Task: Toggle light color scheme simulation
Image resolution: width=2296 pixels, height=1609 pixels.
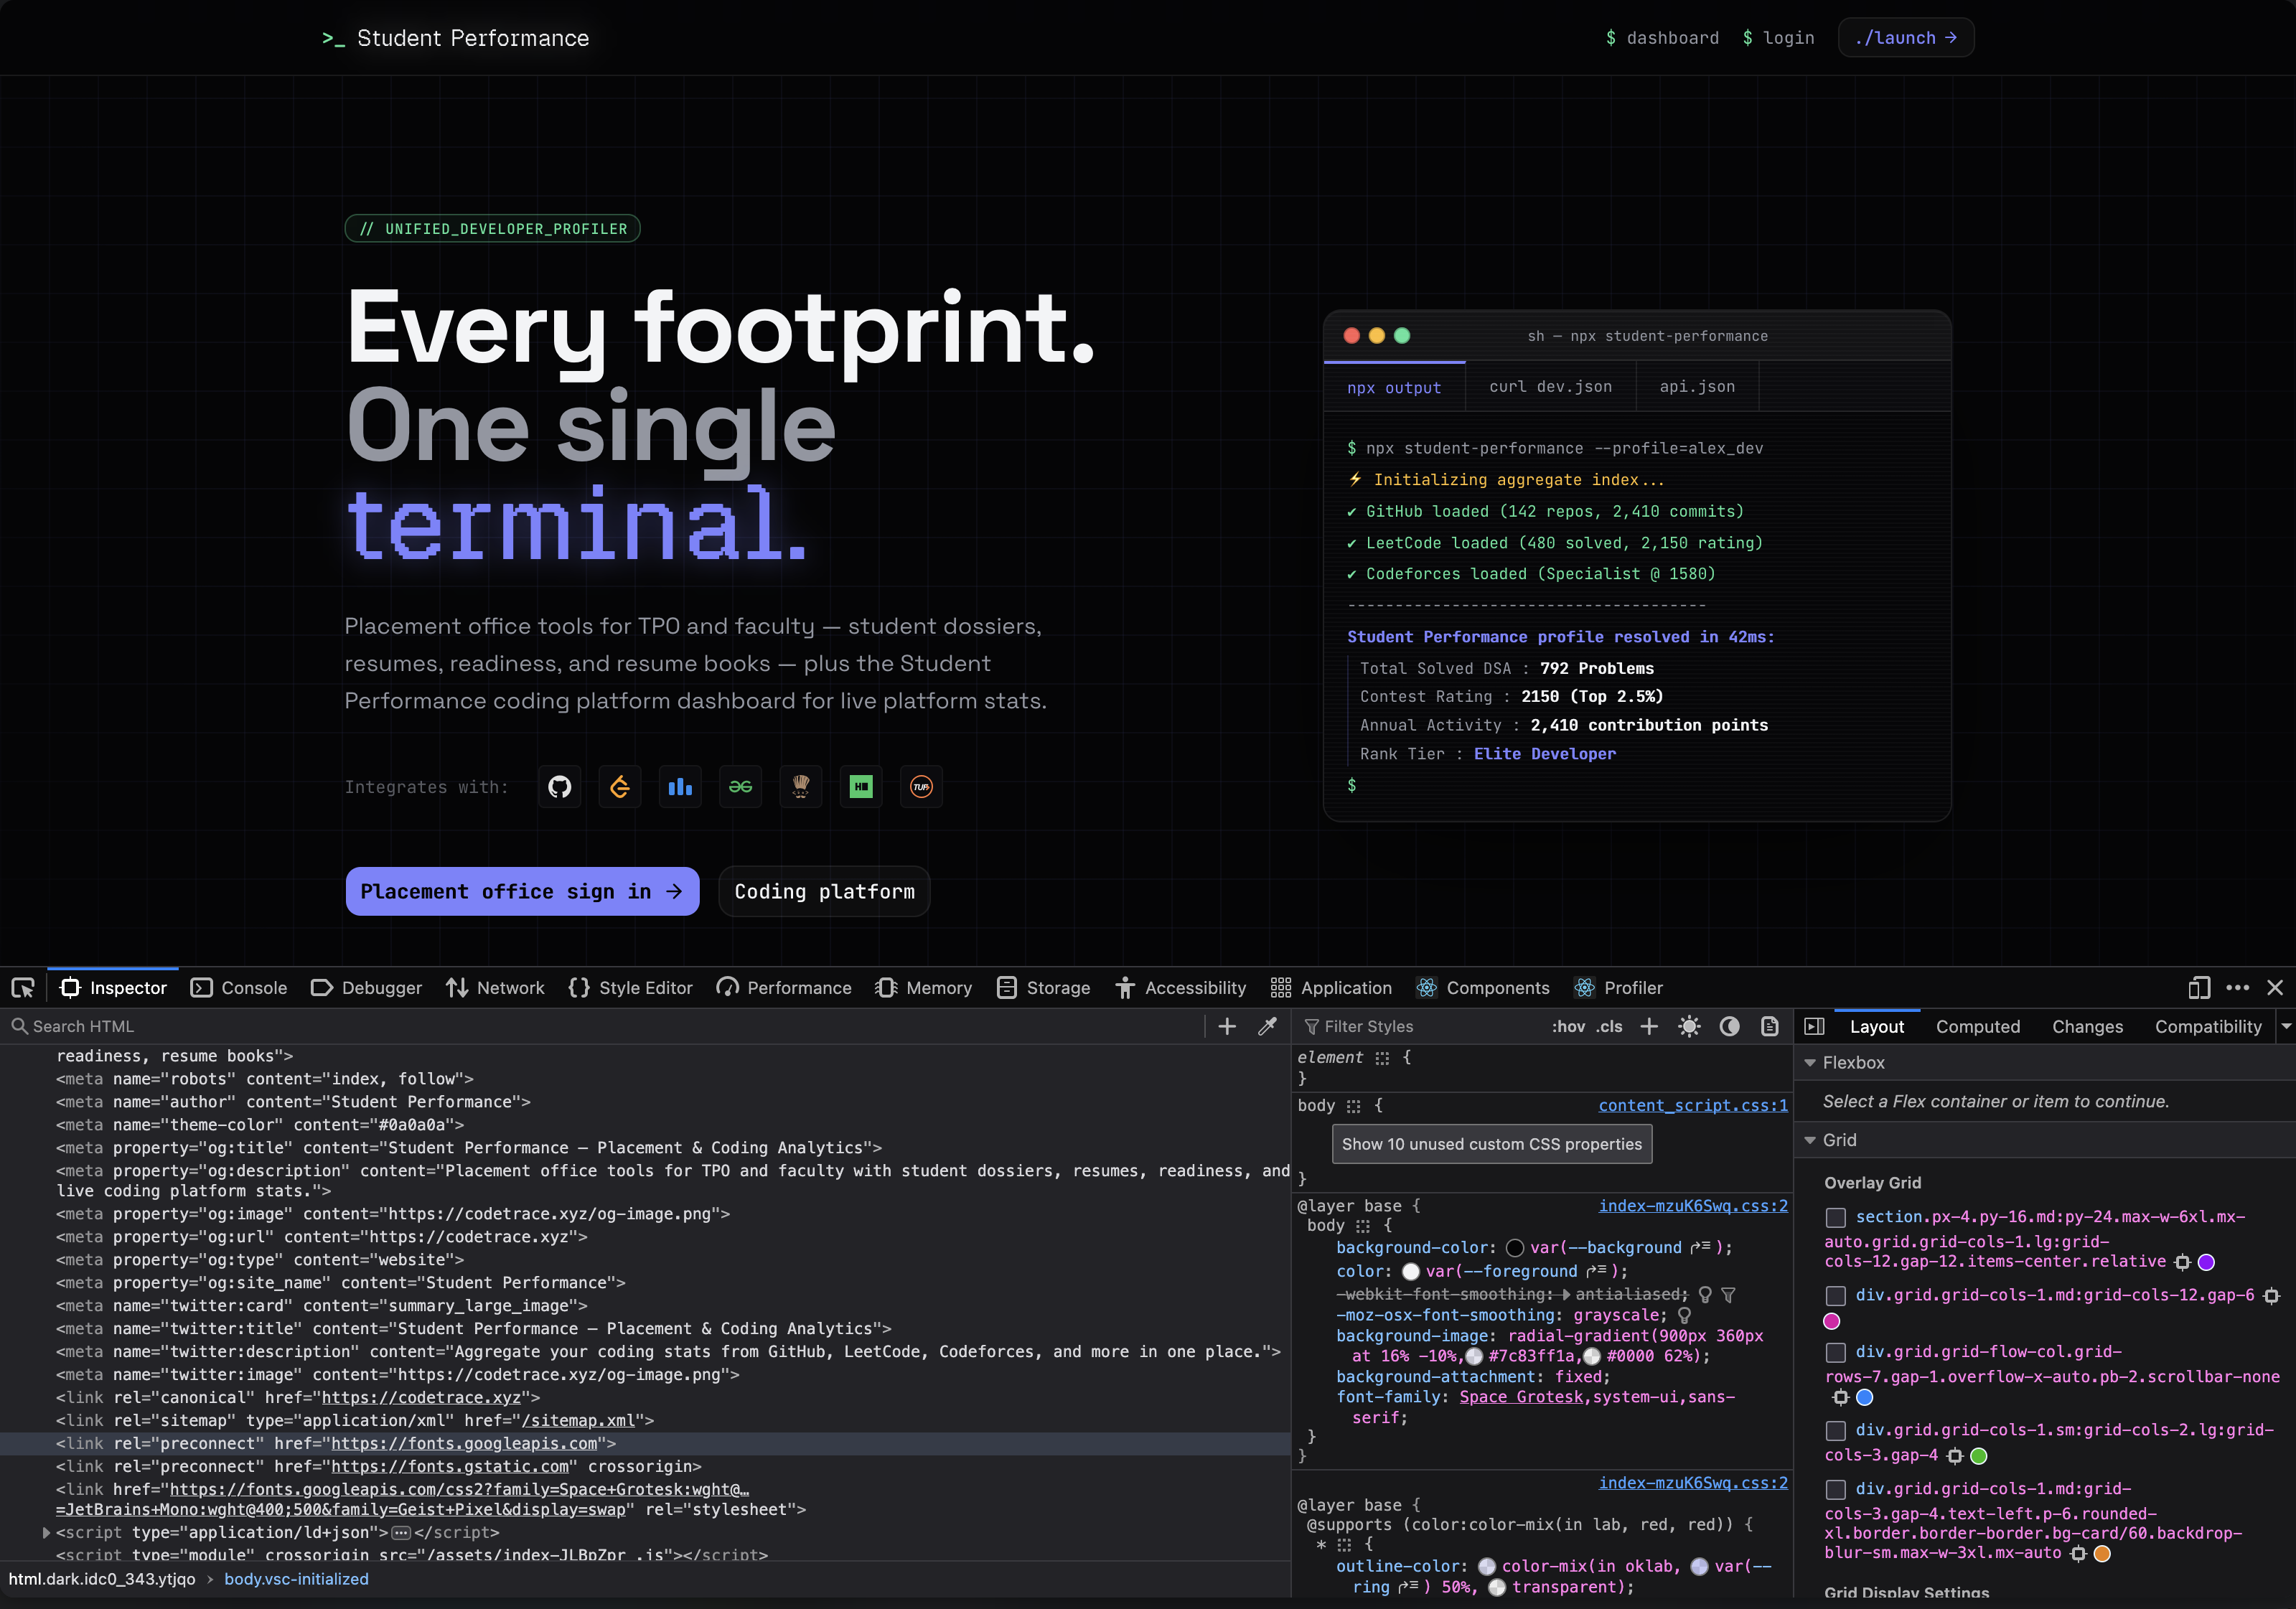Action: (x=1689, y=1026)
